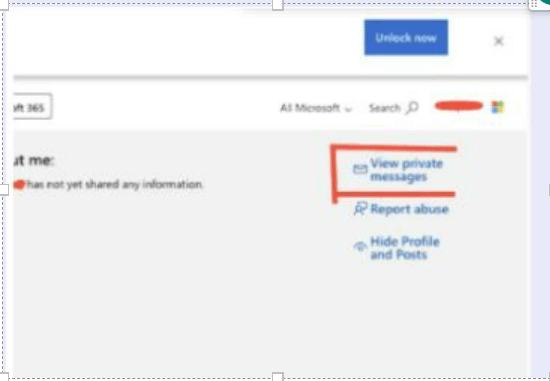The width and height of the screenshot is (550, 381).
Task: Click the colorful Microsoft logo icon
Action: pyautogui.click(x=497, y=107)
